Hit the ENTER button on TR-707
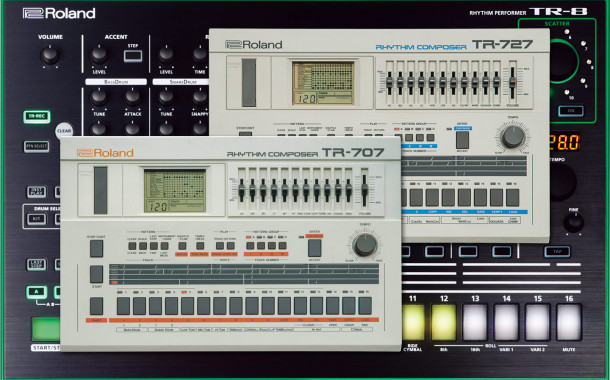610x380 pixels. pyautogui.click(x=314, y=248)
